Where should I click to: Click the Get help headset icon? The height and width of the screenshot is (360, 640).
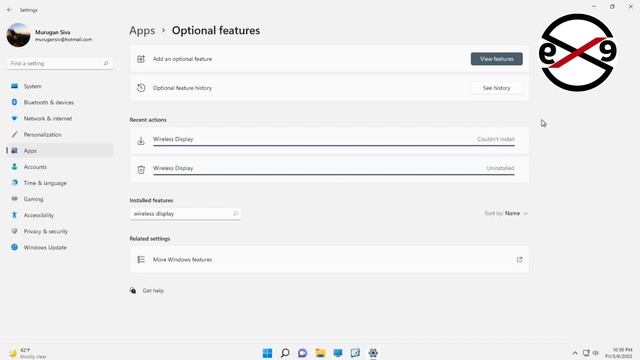133,291
